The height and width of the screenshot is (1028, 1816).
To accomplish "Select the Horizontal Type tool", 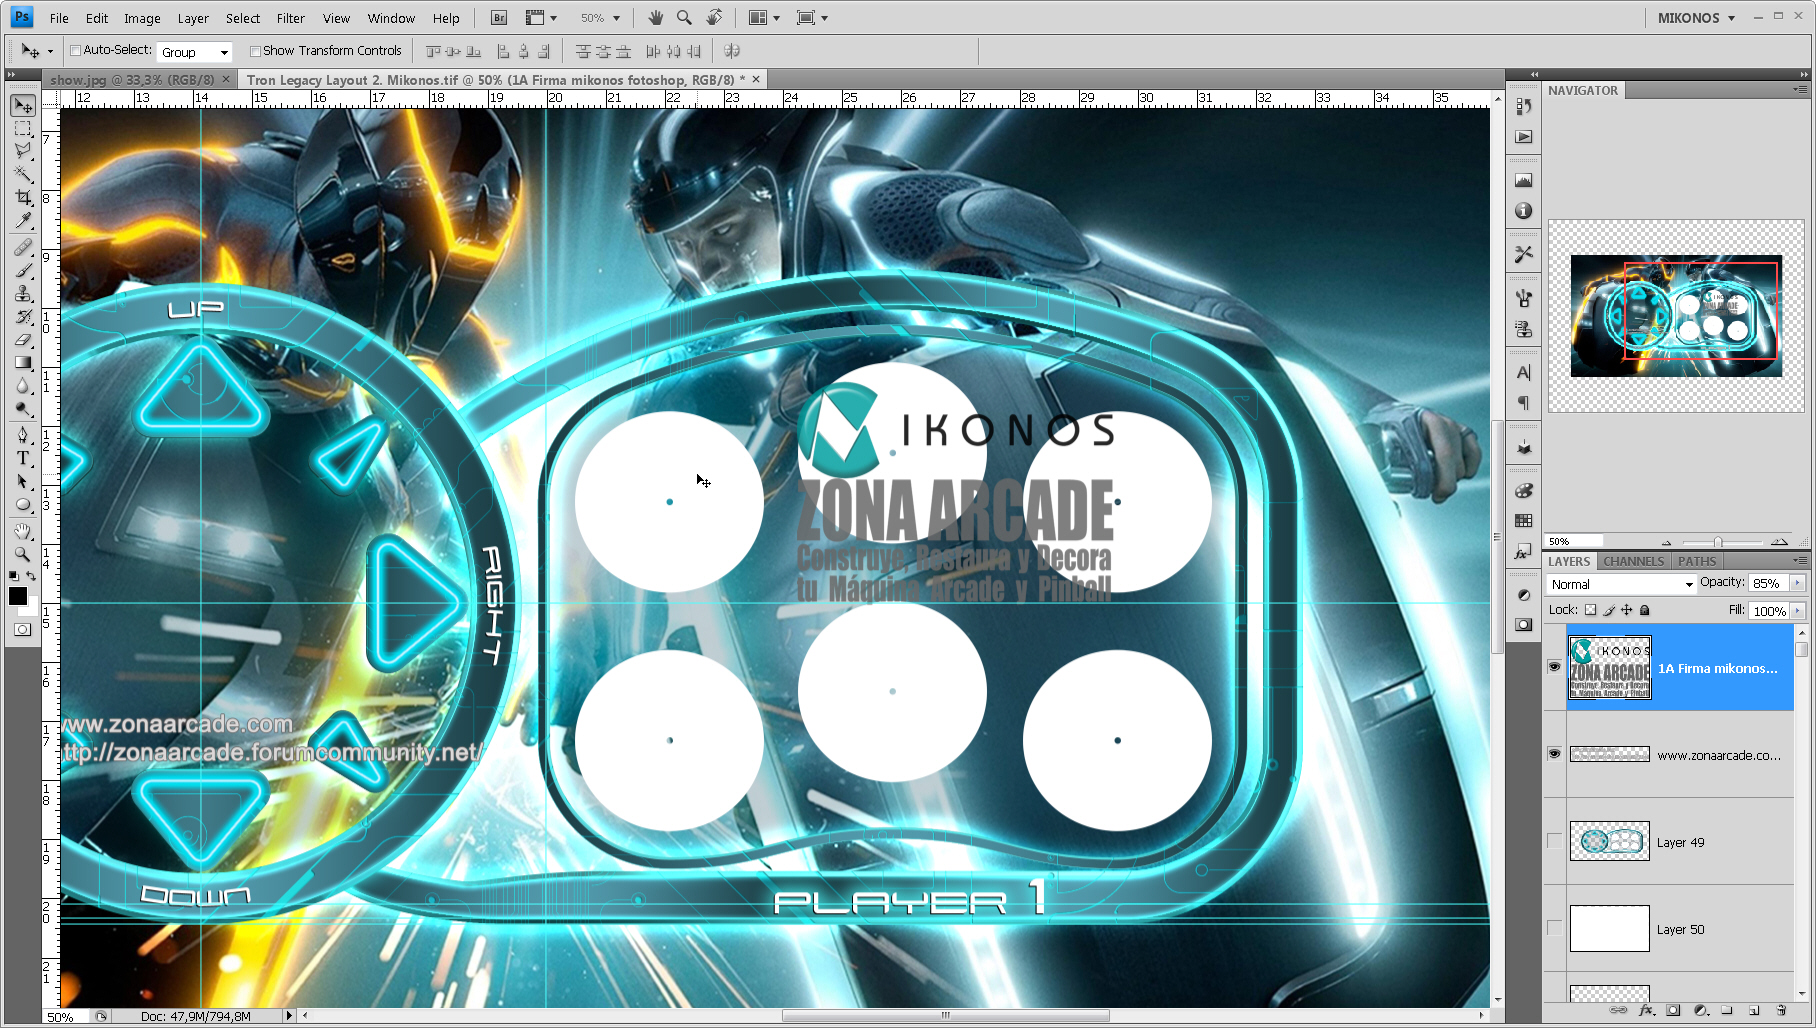I will pos(23,458).
